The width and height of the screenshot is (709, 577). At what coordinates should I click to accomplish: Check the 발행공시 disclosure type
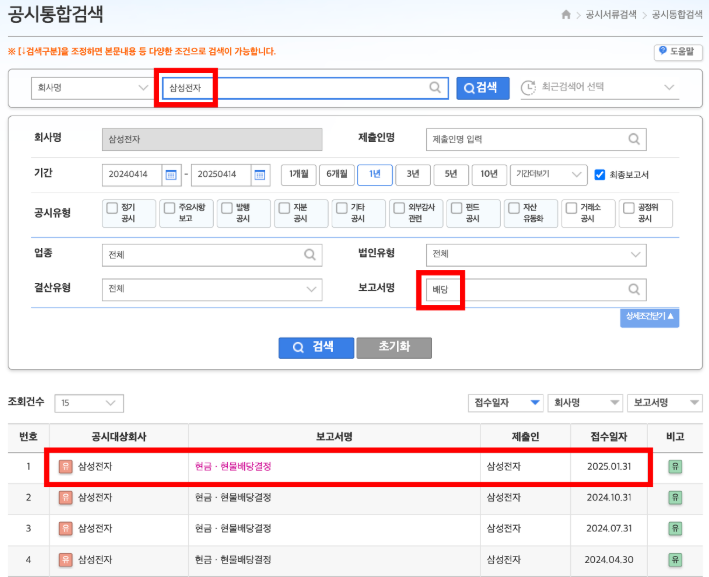[x=227, y=208]
